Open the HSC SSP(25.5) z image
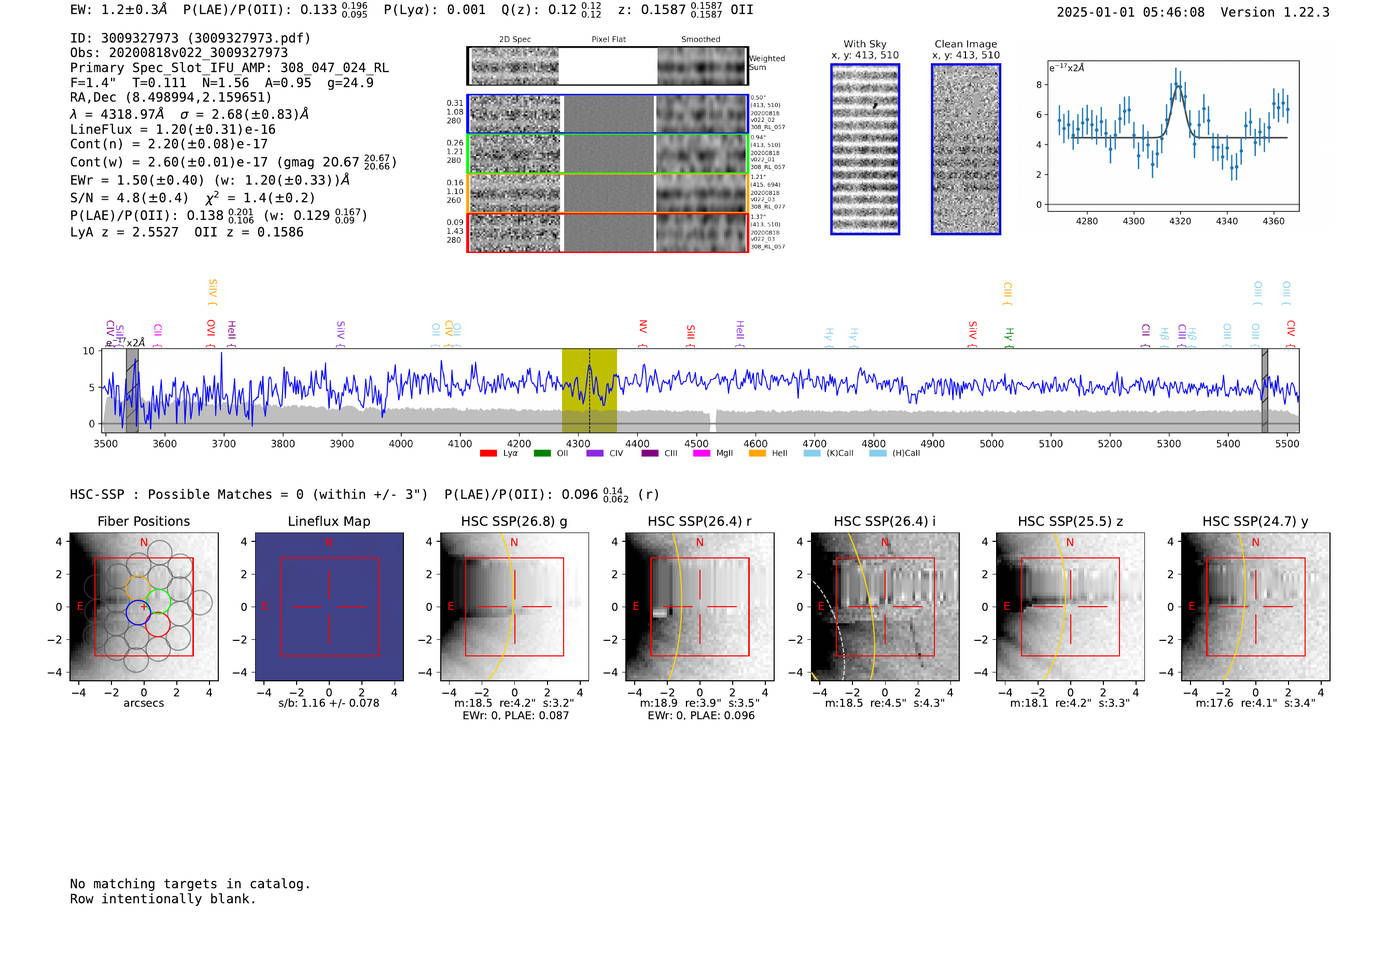 pos(1070,607)
